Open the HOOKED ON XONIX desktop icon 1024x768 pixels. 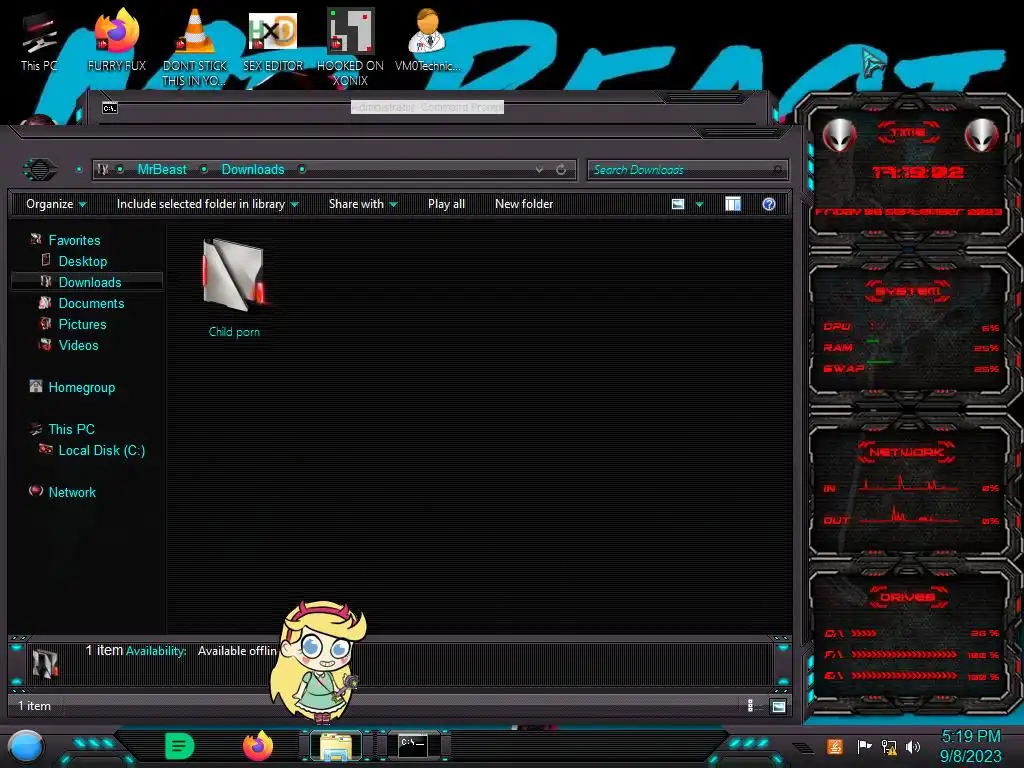[x=350, y=47]
